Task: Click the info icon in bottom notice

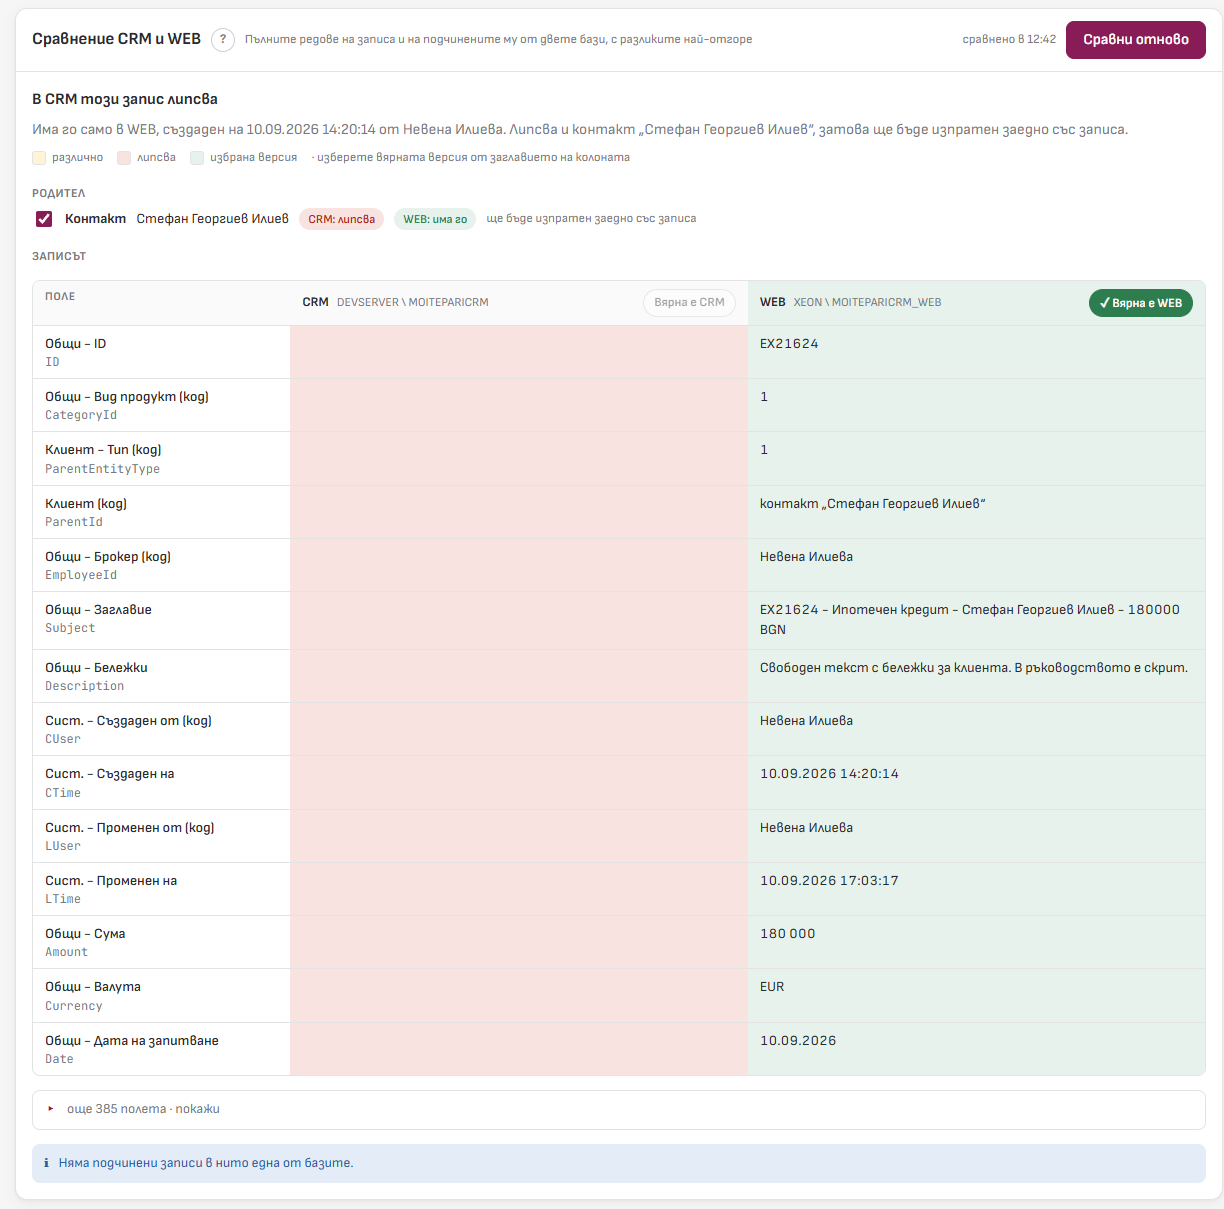Action: tap(46, 1164)
